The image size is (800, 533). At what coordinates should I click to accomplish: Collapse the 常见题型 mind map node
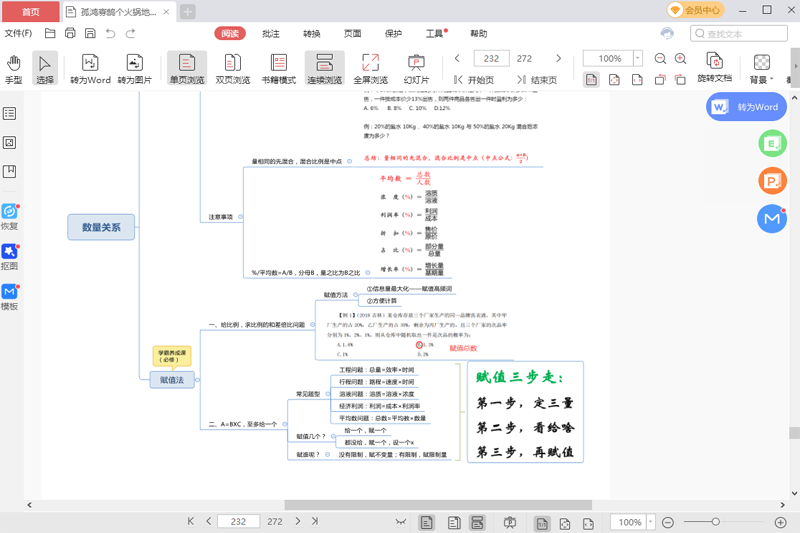[328, 394]
